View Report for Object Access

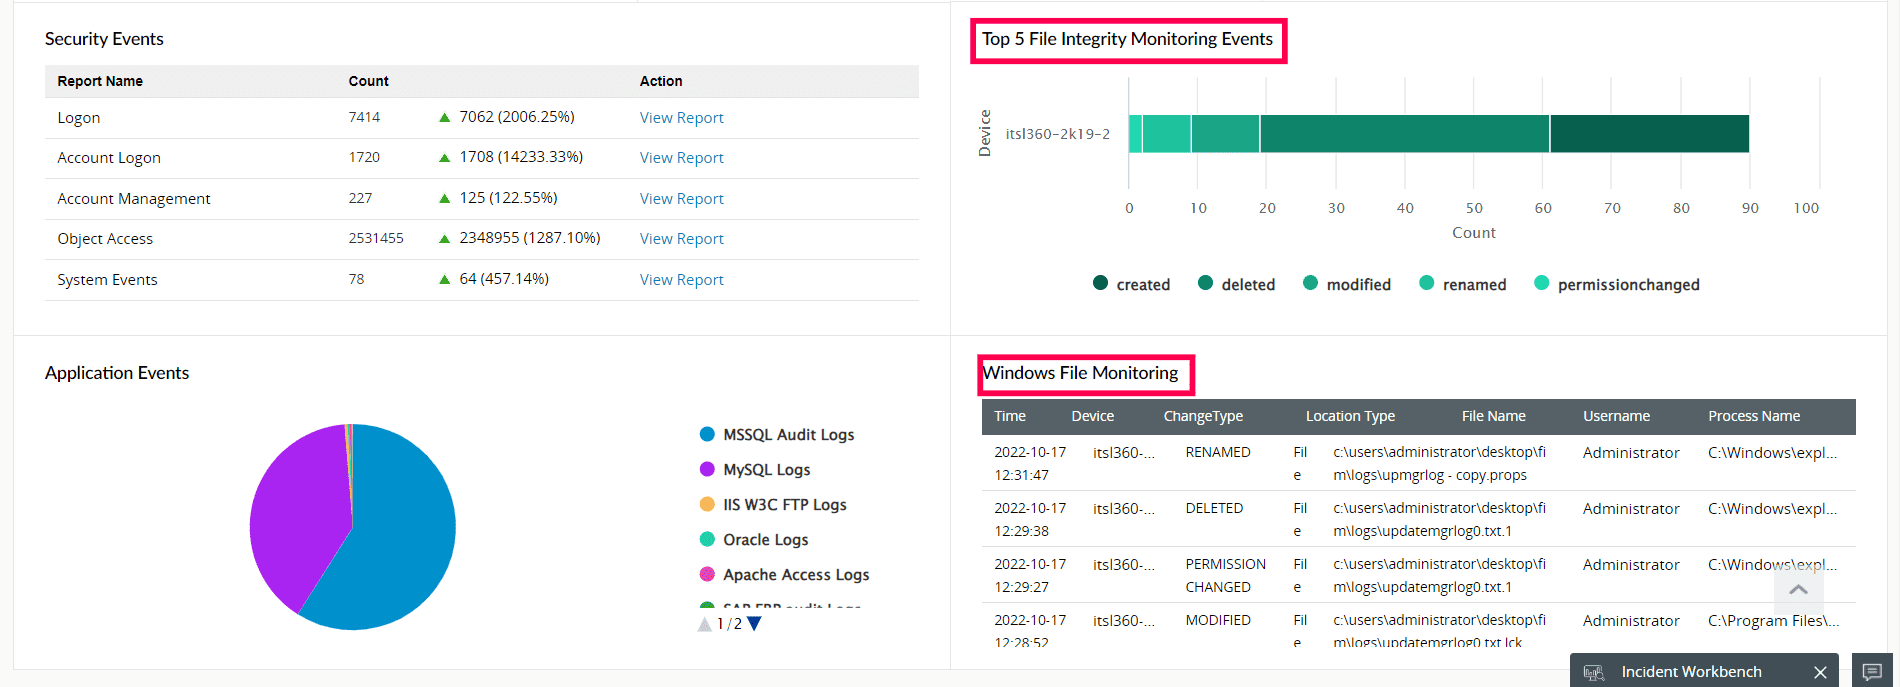tap(681, 239)
